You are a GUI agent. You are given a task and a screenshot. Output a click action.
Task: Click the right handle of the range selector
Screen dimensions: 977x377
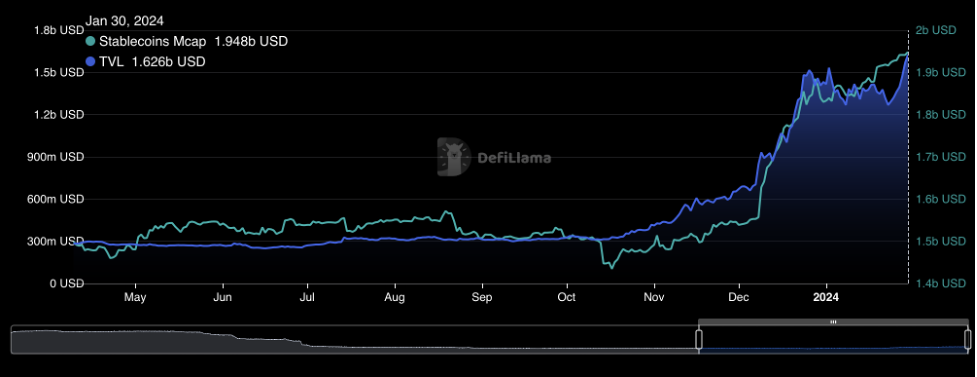click(968, 340)
